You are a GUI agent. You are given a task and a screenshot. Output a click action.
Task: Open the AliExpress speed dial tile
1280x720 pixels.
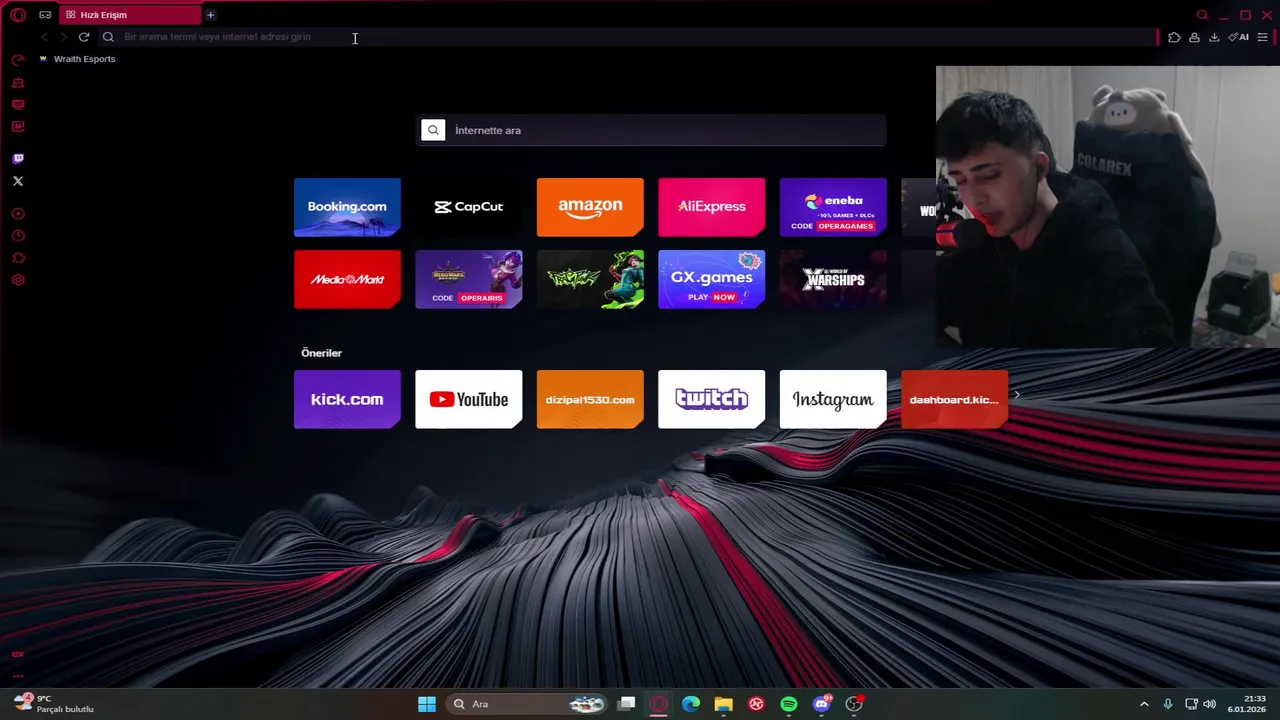coord(711,207)
